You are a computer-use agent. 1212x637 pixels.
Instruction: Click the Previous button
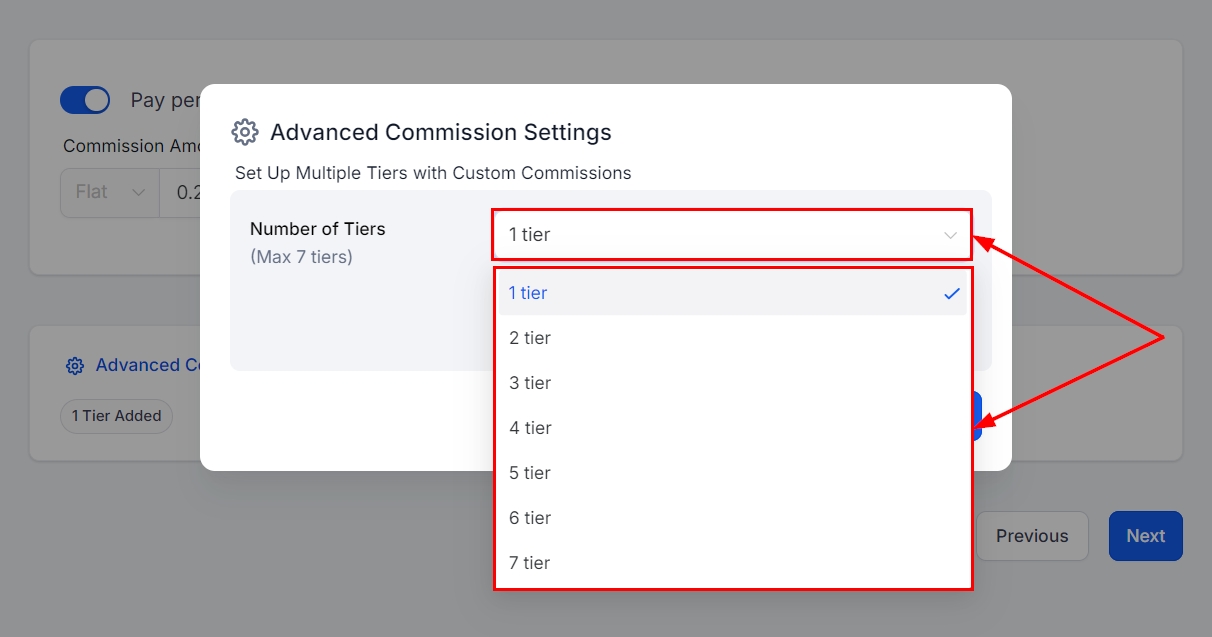1032,536
